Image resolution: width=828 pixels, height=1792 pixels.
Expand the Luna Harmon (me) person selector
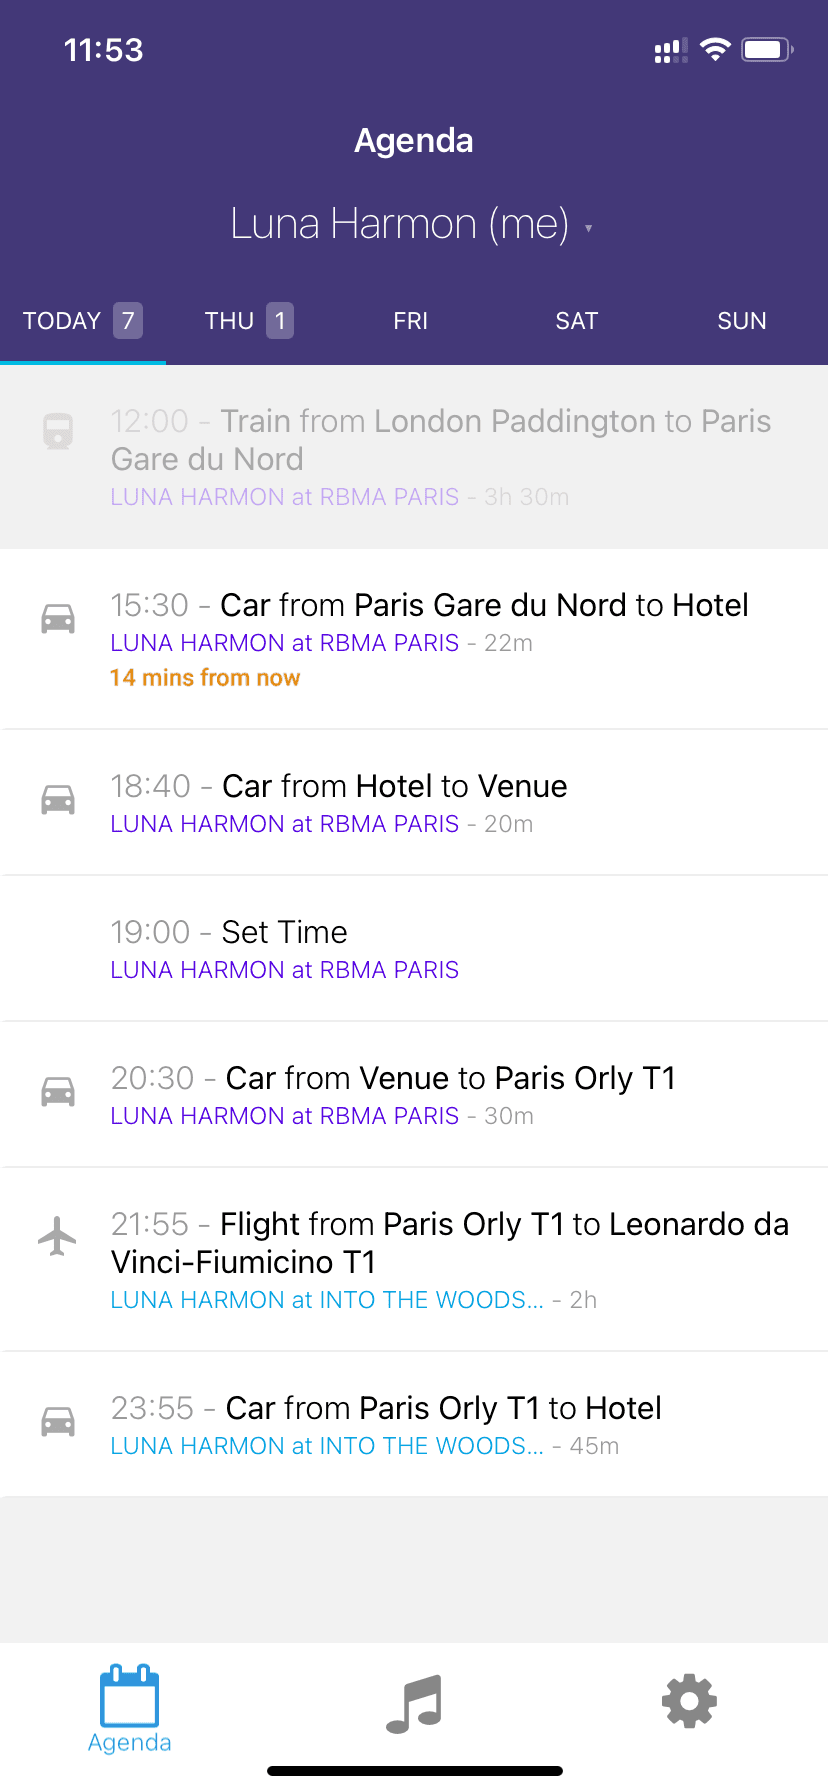pos(413,224)
